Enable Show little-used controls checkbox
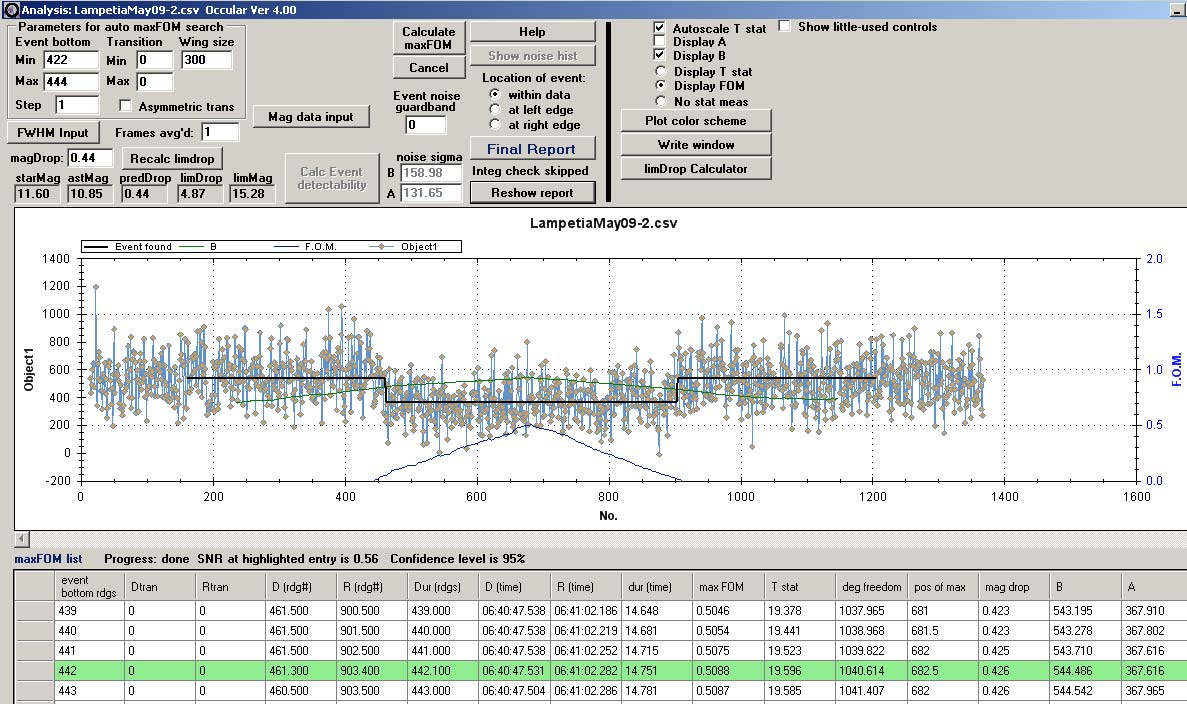The image size is (1187, 704). pos(785,26)
